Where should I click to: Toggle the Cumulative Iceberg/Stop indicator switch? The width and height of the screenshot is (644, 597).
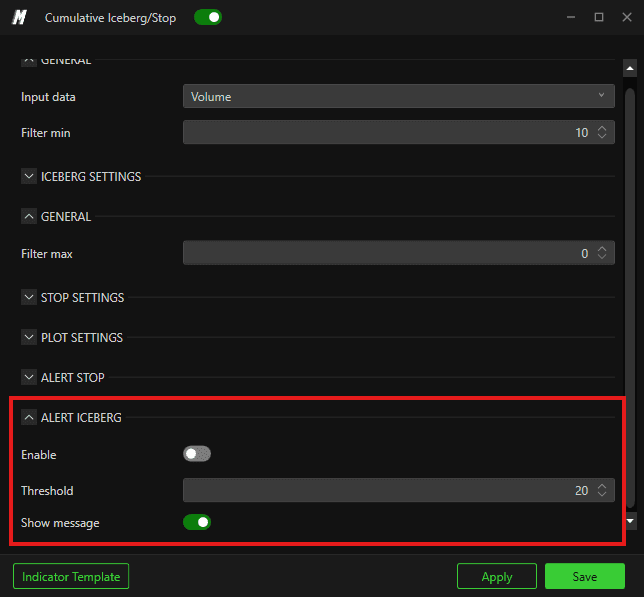click(208, 18)
